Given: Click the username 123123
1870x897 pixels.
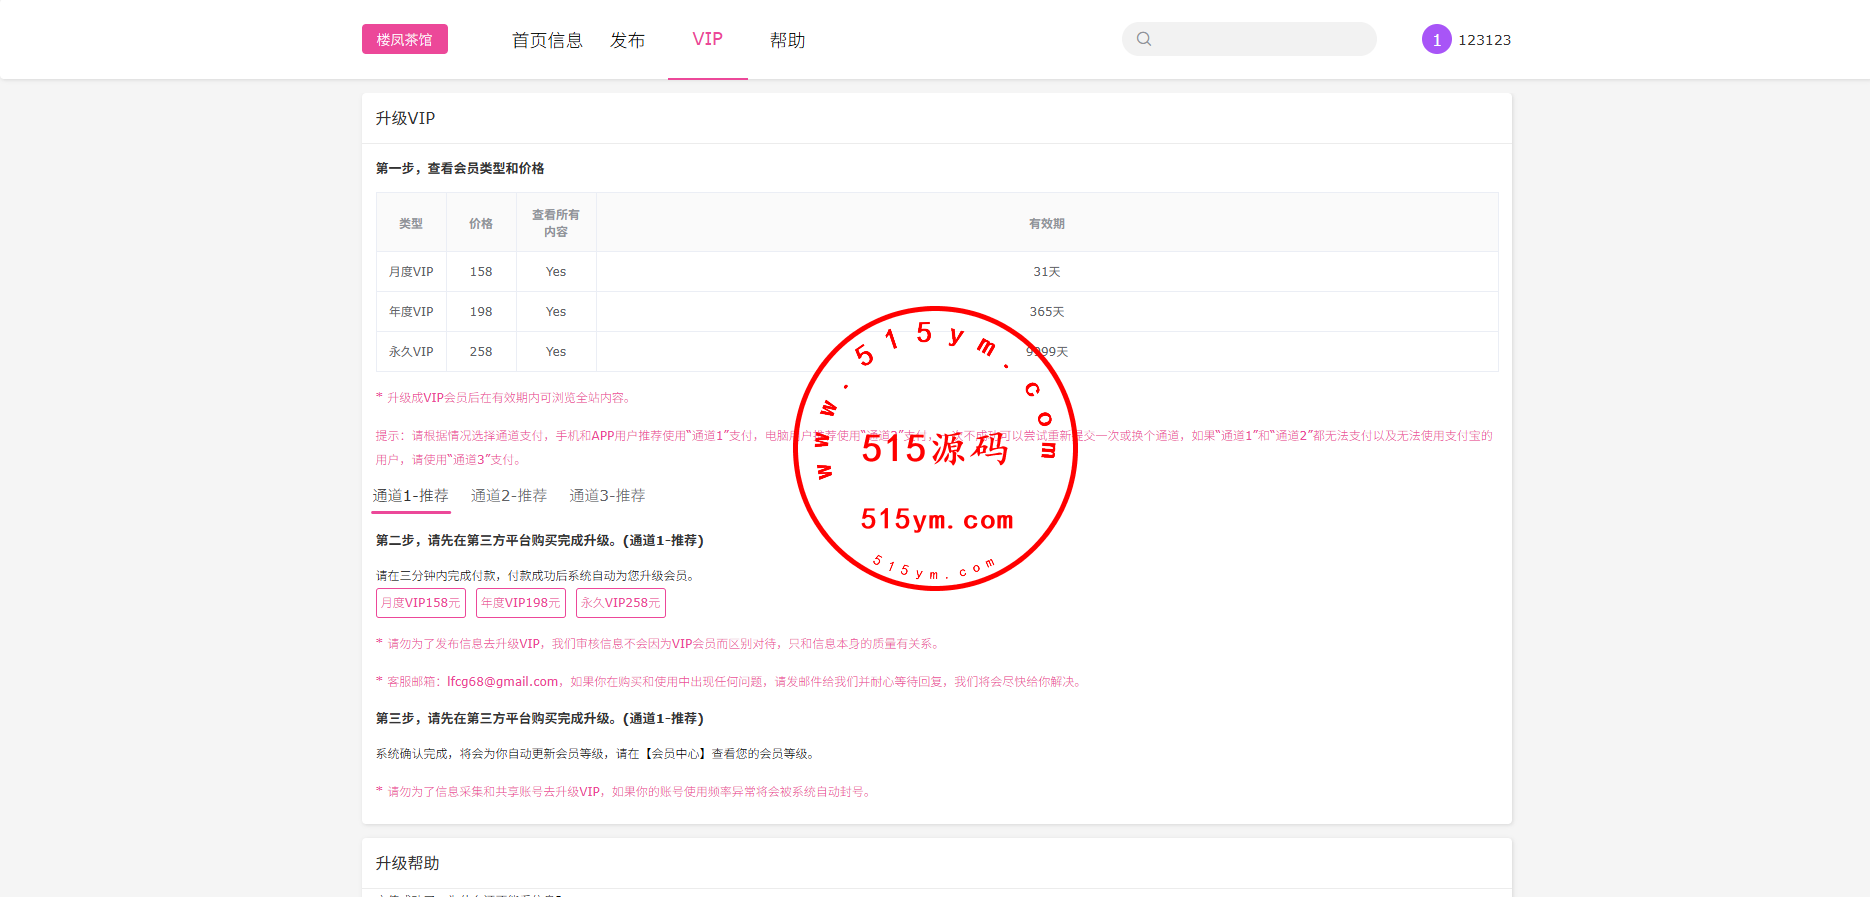Looking at the screenshot, I should [1484, 40].
